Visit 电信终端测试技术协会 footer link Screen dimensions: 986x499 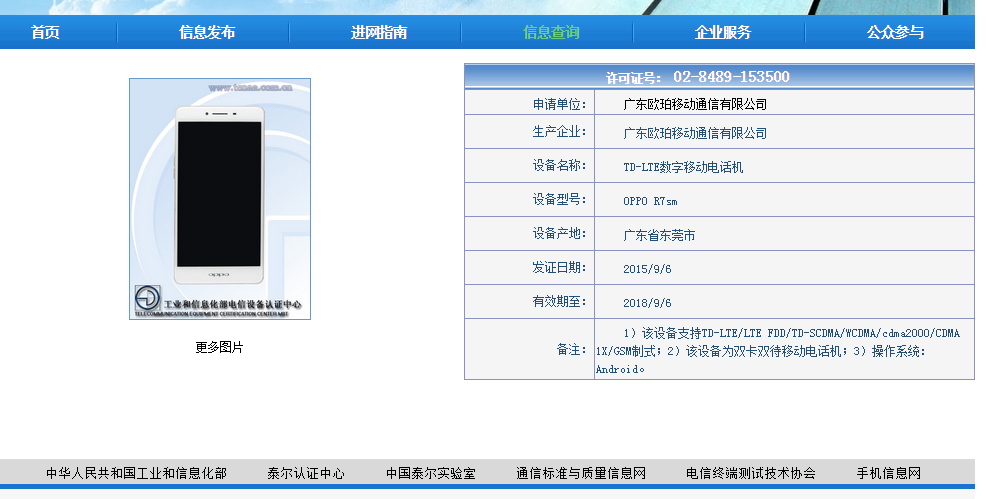coord(751,473)
